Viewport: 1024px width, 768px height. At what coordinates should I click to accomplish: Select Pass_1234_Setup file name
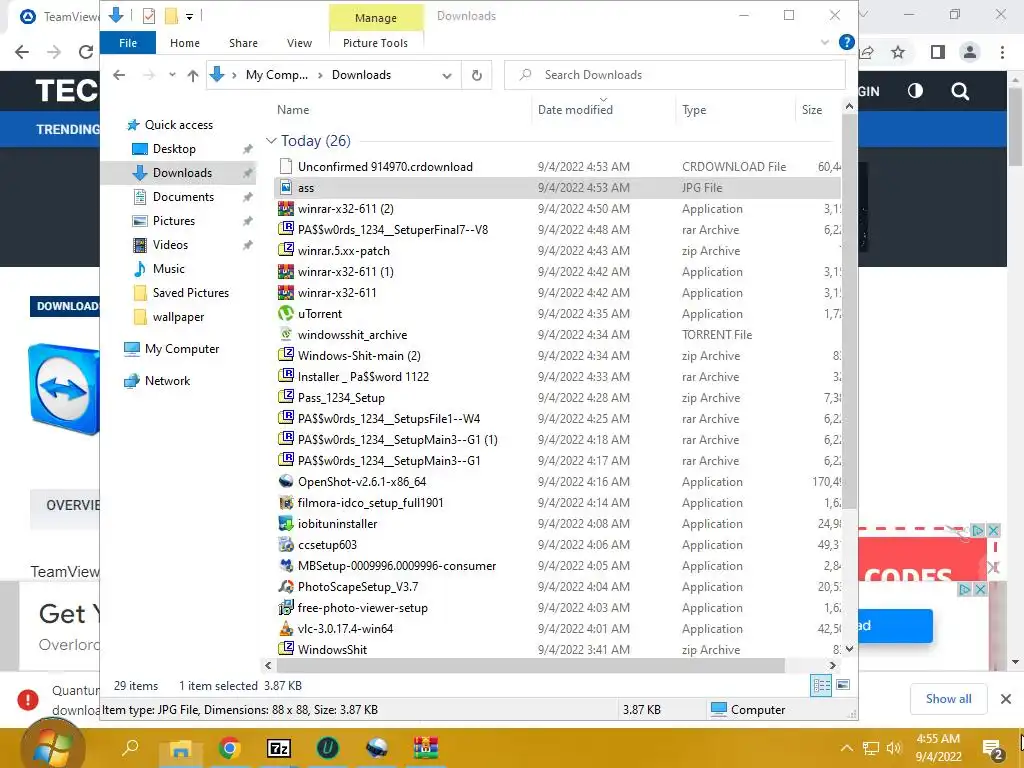pos(341,398)
